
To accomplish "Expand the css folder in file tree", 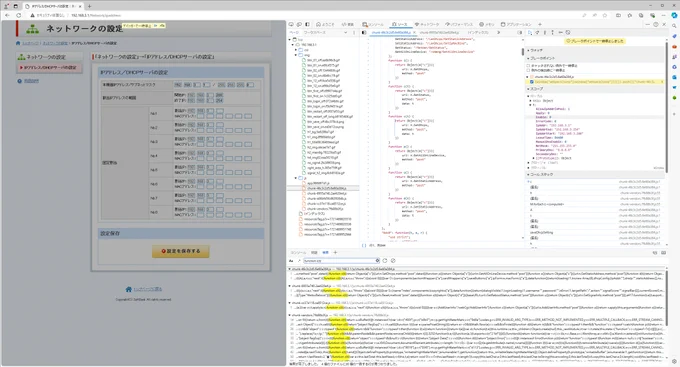I will [296, 50].
